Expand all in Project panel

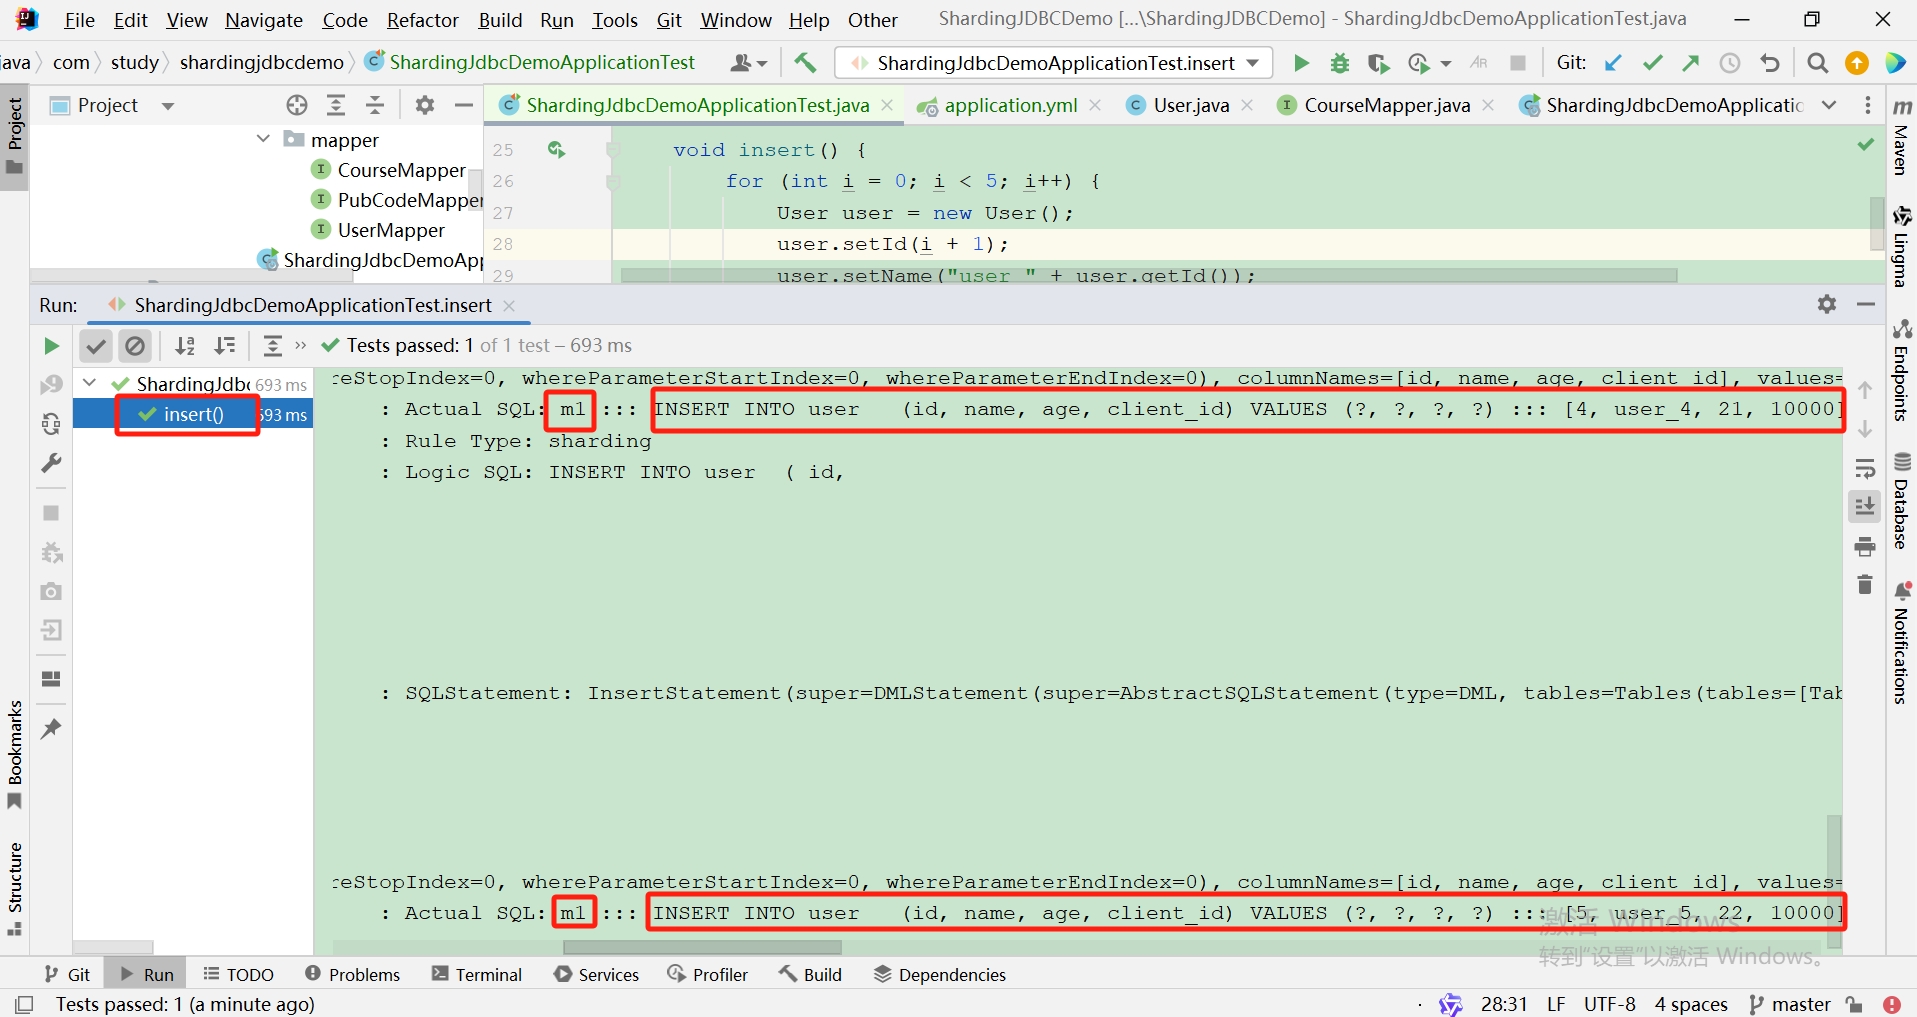tap(336, 105)
